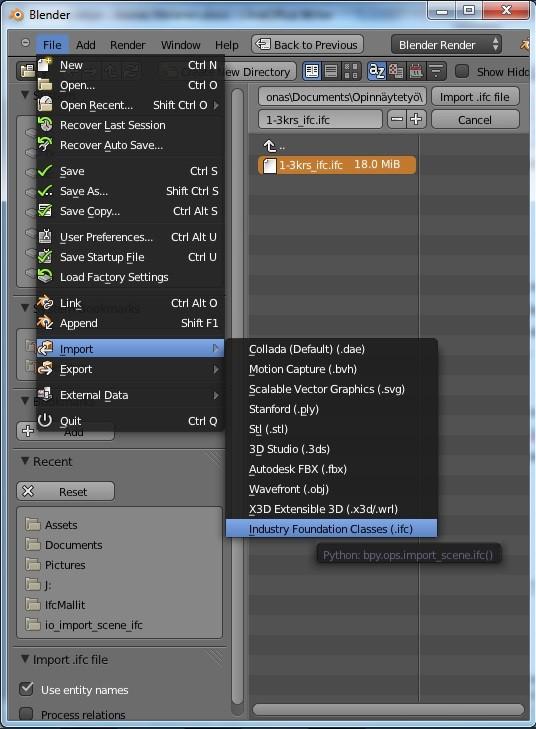Open User Preferences...
Screen dimensions: 536x729
coord(130,237)
